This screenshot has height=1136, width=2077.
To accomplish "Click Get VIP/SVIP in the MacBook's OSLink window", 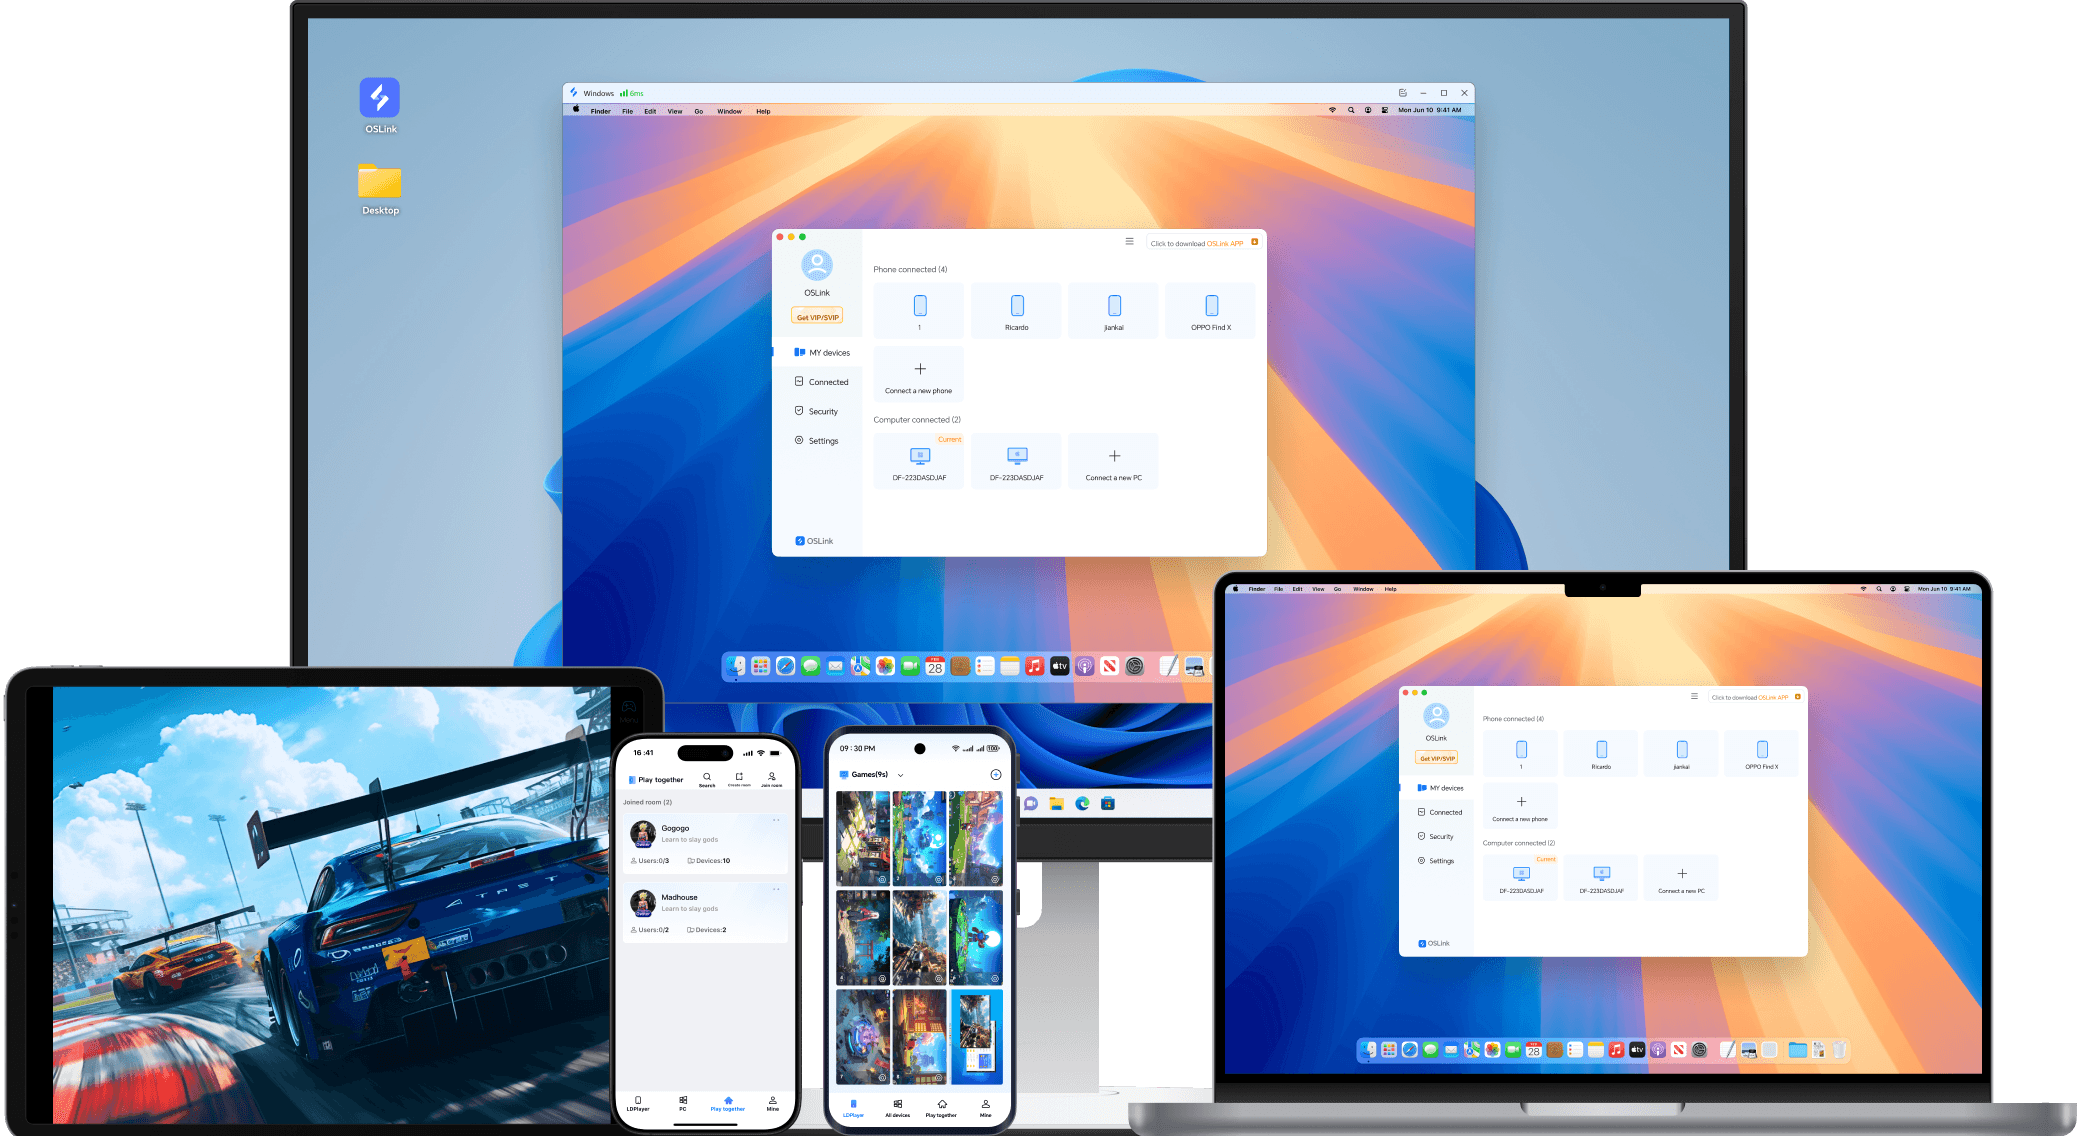I will [1437, 758].
